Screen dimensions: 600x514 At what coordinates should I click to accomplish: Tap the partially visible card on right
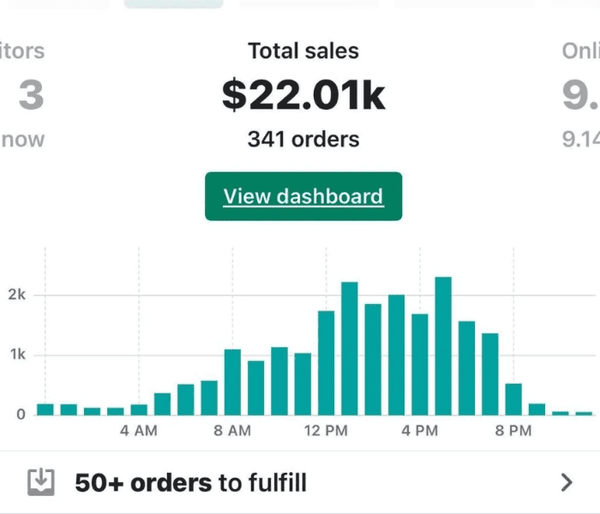[580, 96]
